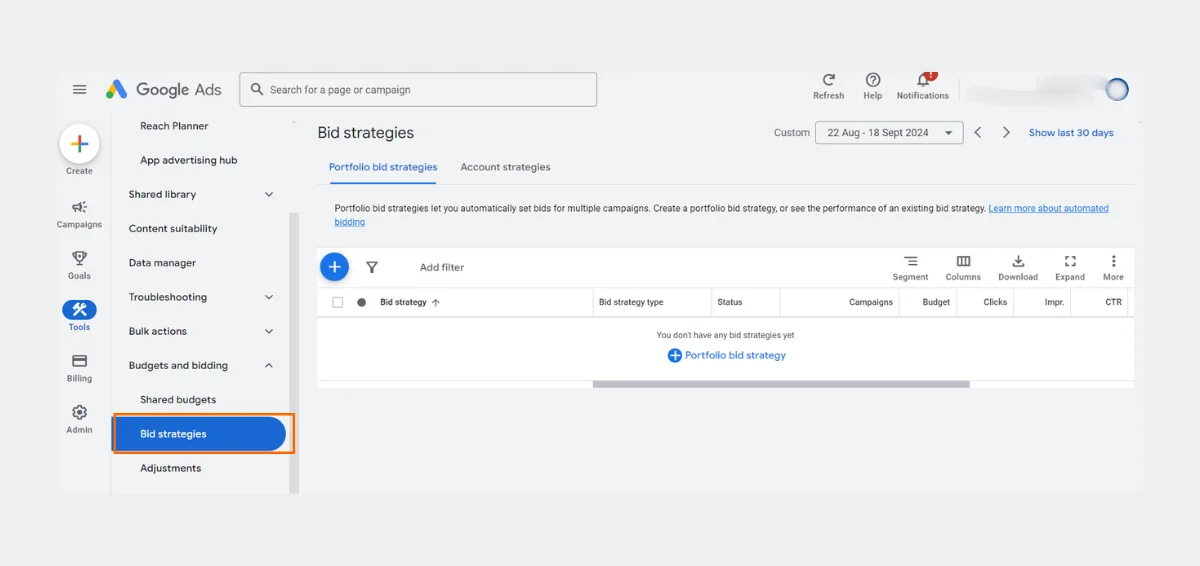
Task: Go to previous date range arrow
Action: pyautogui.click(x=978, y=132)
